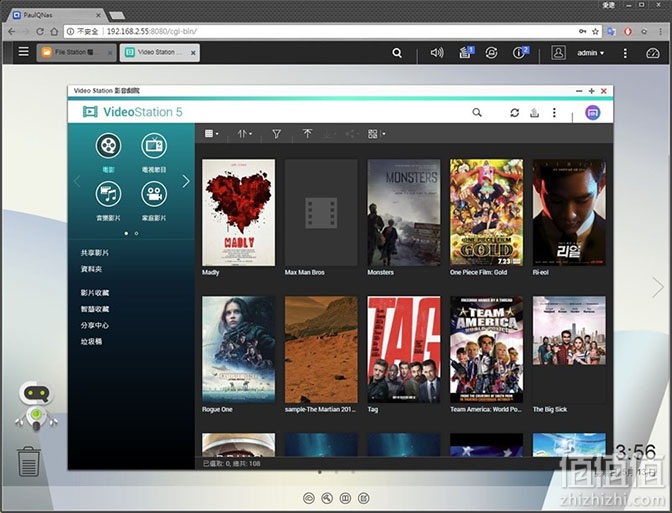Open the Monsters movie poster
Viewport: 672px width, 513px height.
(404, 213)
